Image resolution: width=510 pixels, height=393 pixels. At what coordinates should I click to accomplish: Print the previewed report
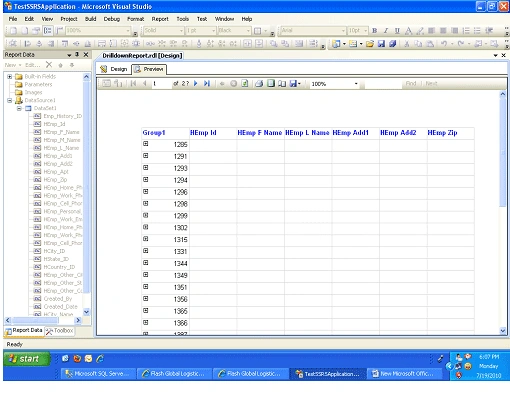pos(259,83)
